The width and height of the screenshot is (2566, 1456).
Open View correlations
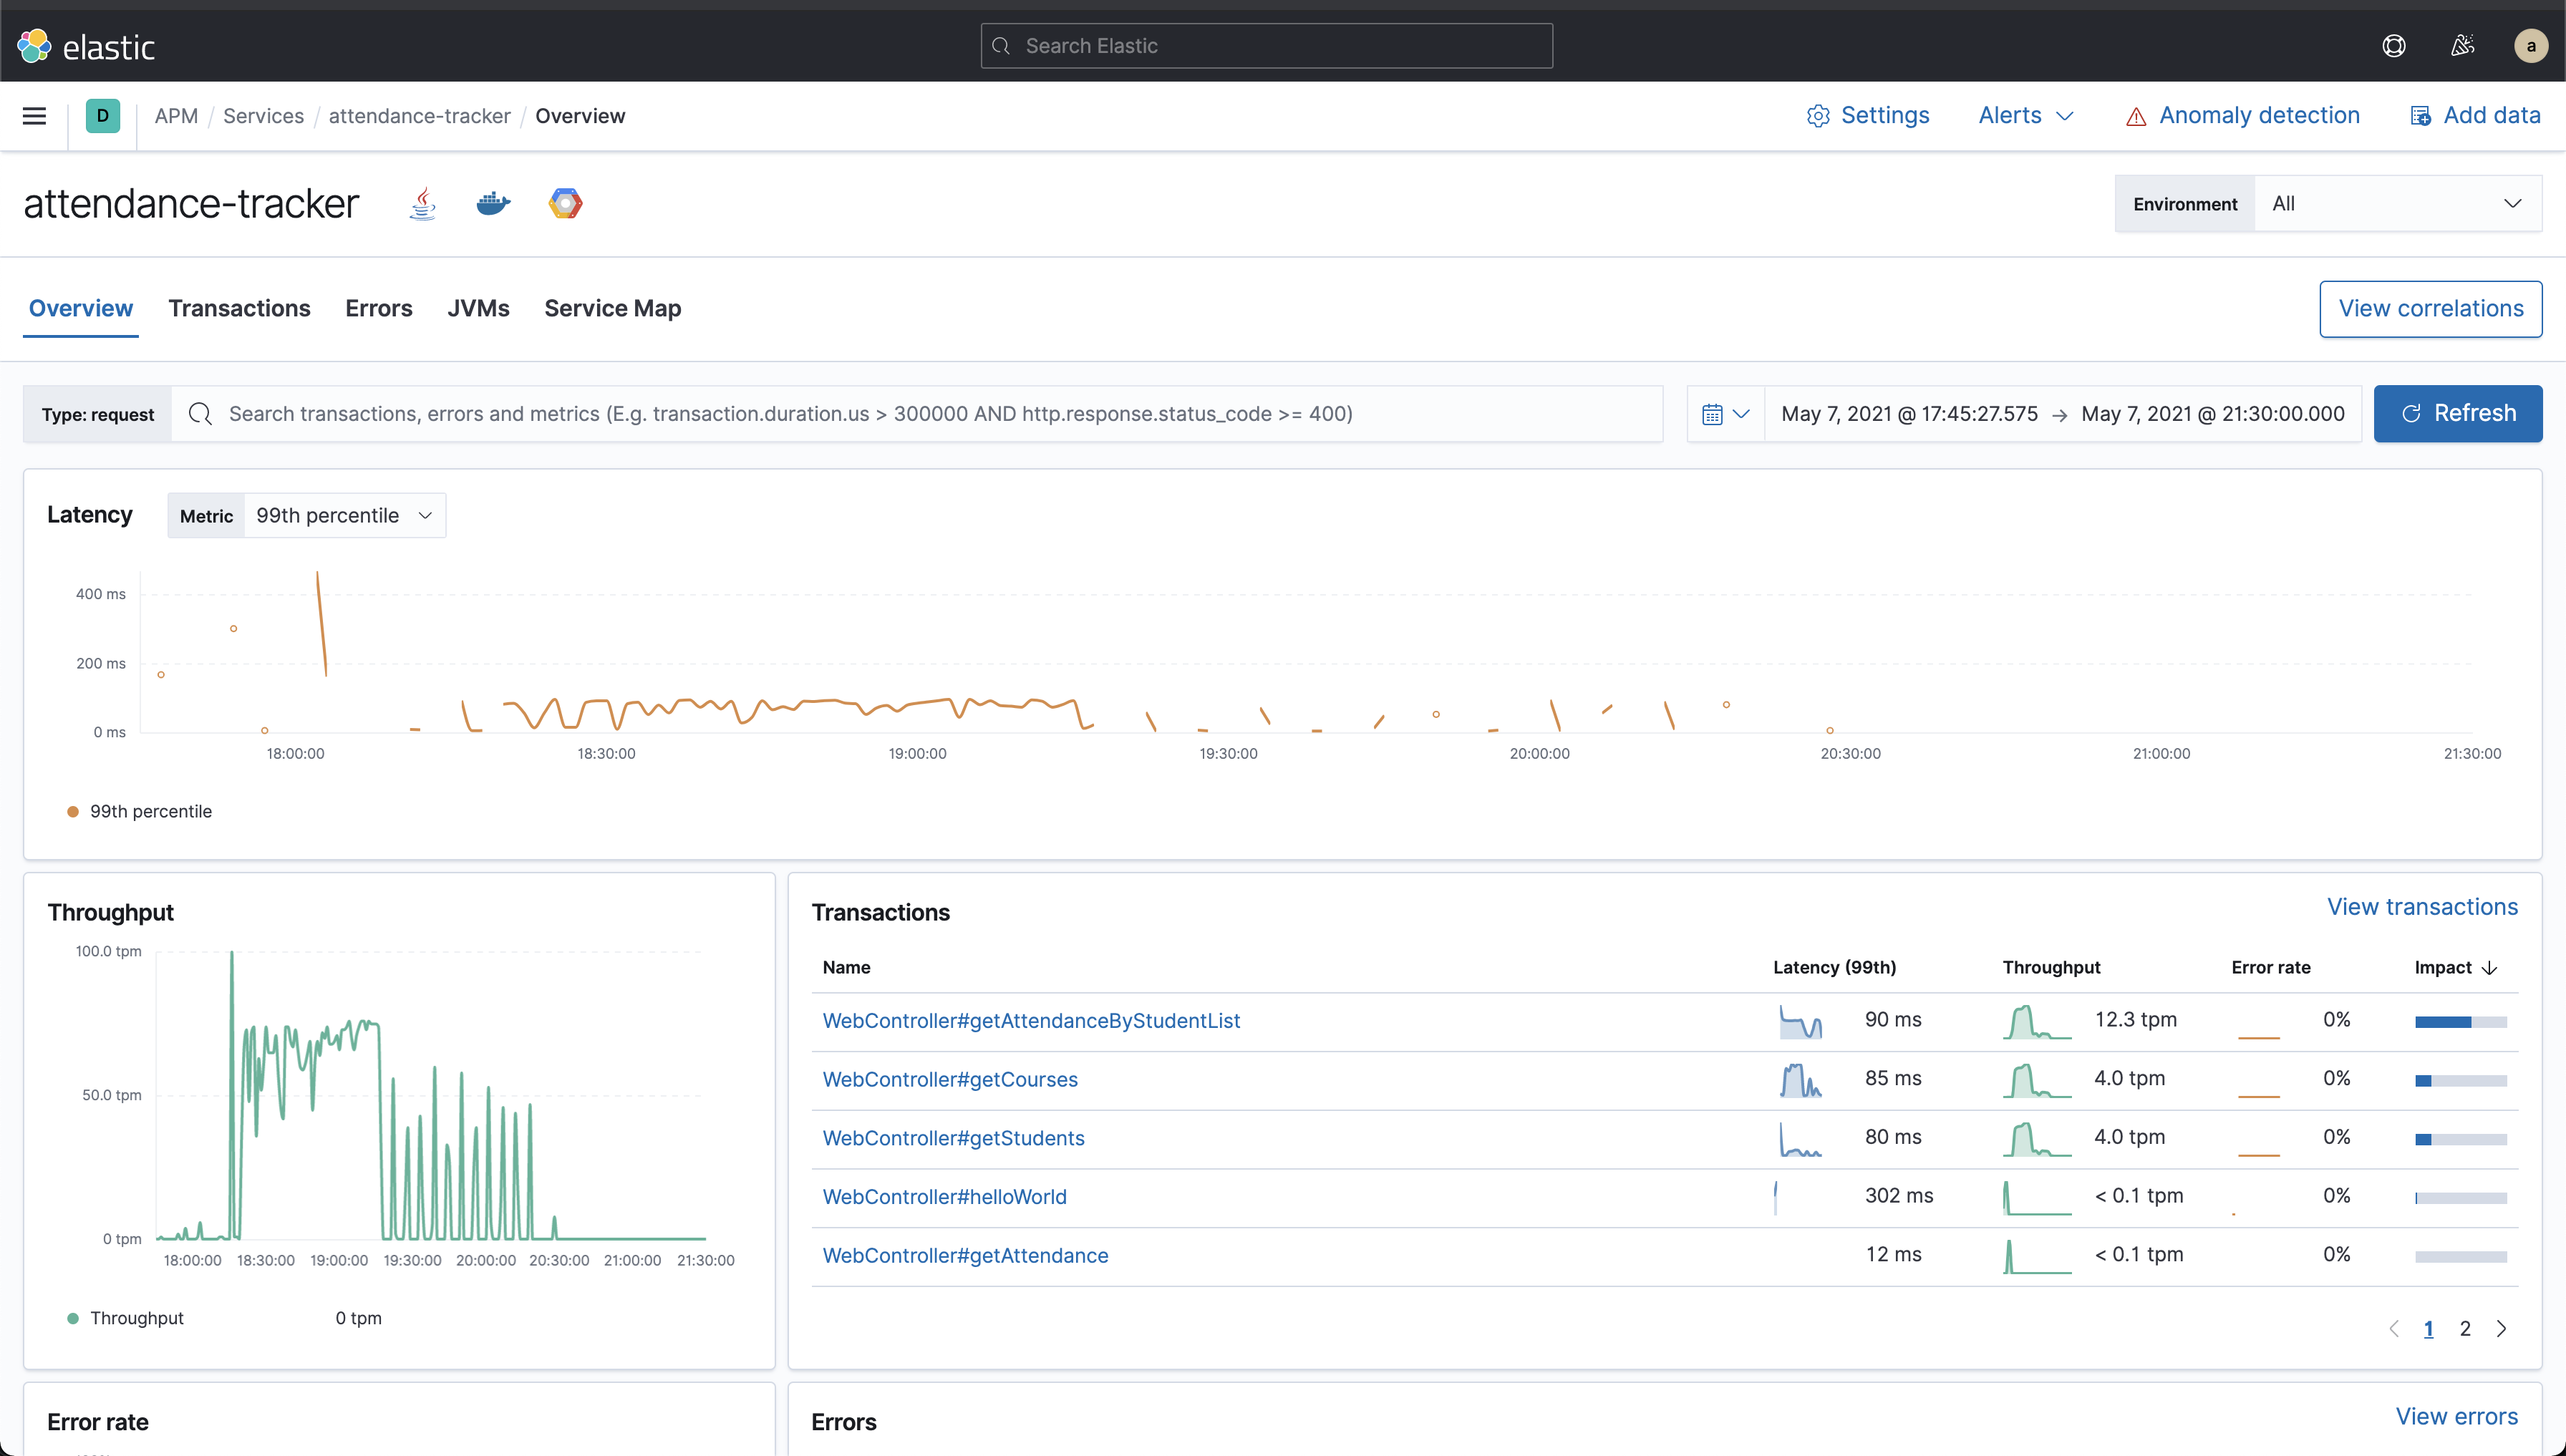(x=2431, y=308)
